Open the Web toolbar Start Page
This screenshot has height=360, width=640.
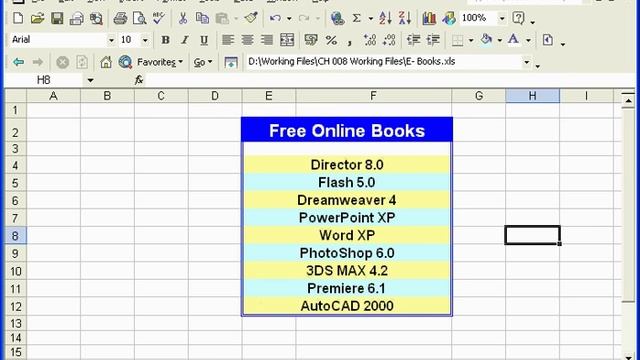click(x=106, y=62)
